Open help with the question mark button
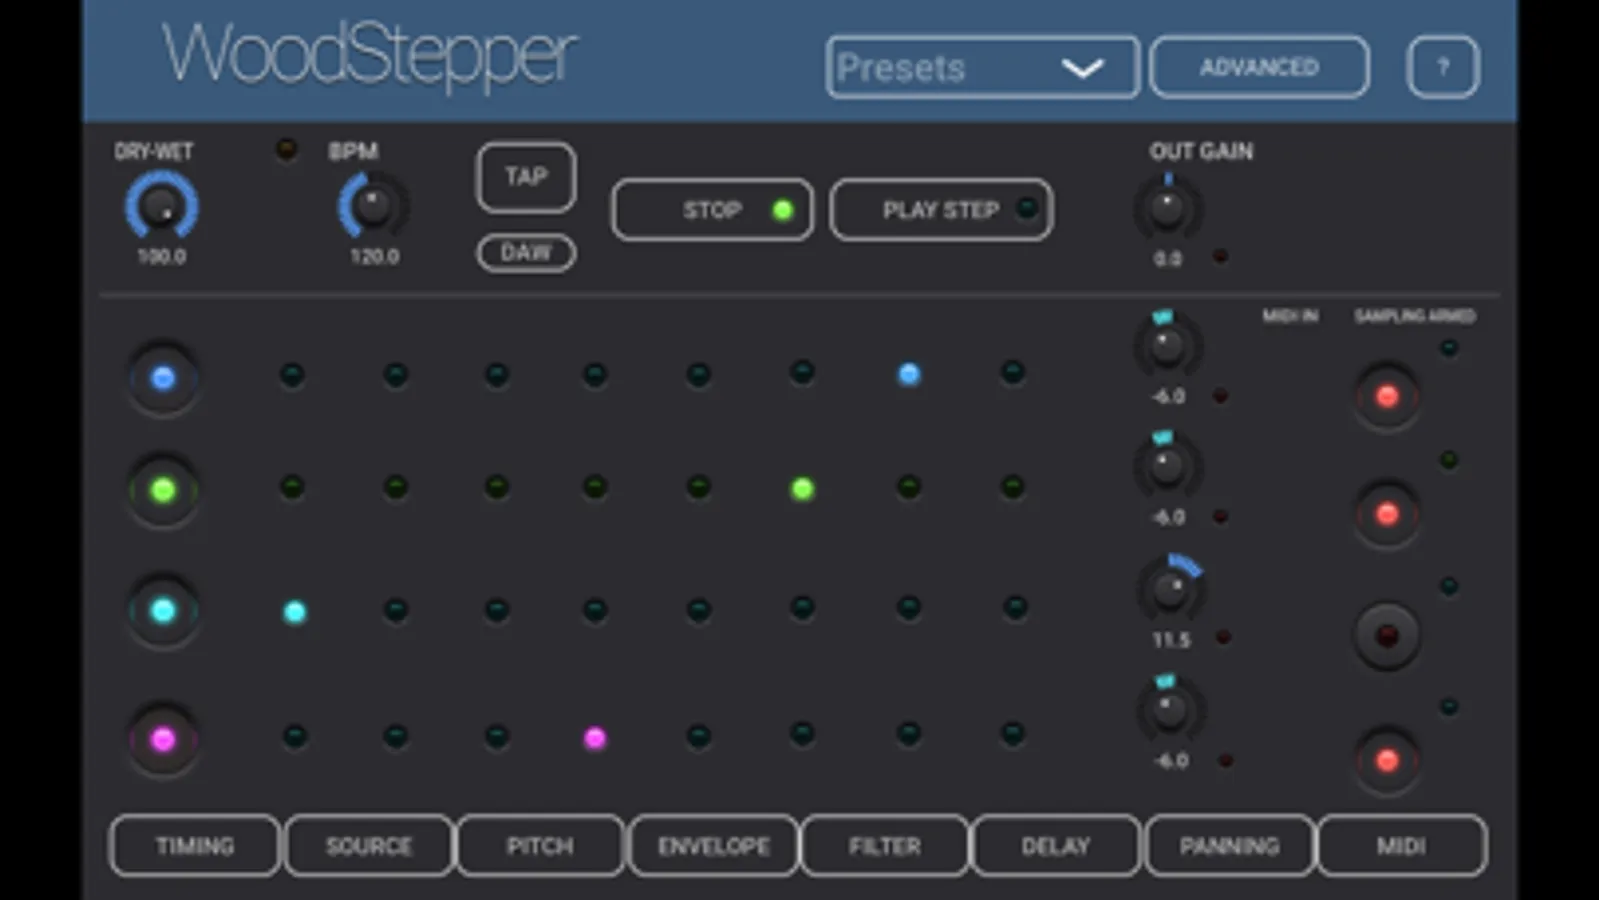This screenshot has width=1599, height=900. click(x=1442, y=67)
